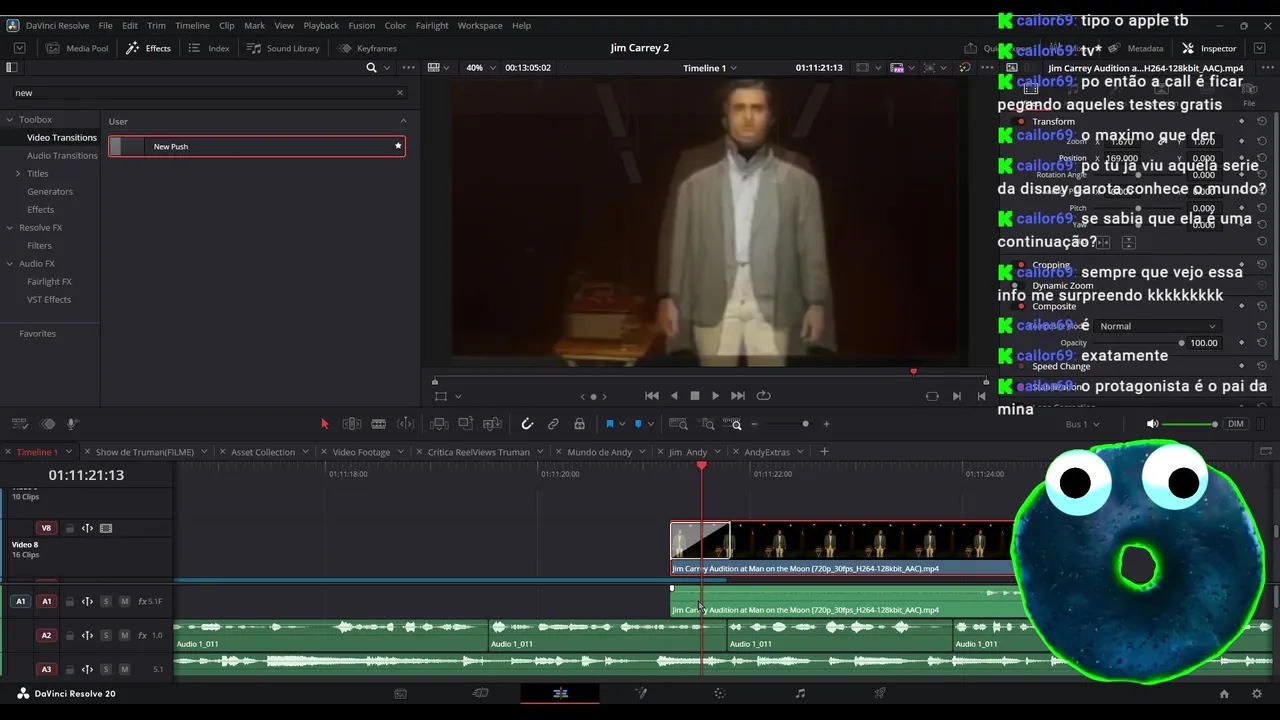Viewport: 1280px width, 720px height.
Task: Lock the V8 video track
Action: pyautogui.click(x=70, y=528)
